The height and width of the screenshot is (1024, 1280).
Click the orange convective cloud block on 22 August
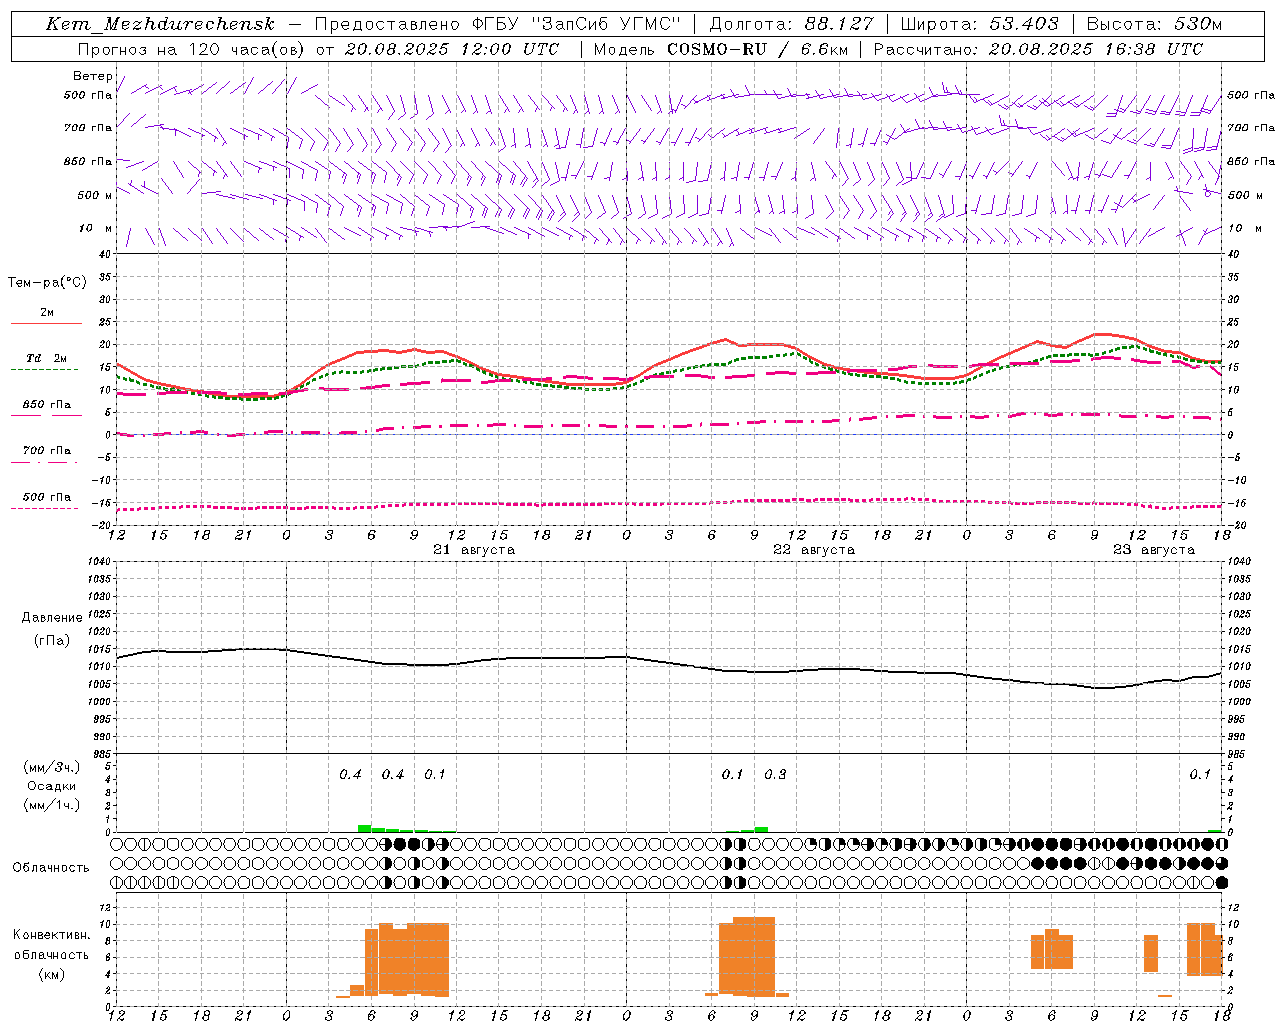pos(747,957)
